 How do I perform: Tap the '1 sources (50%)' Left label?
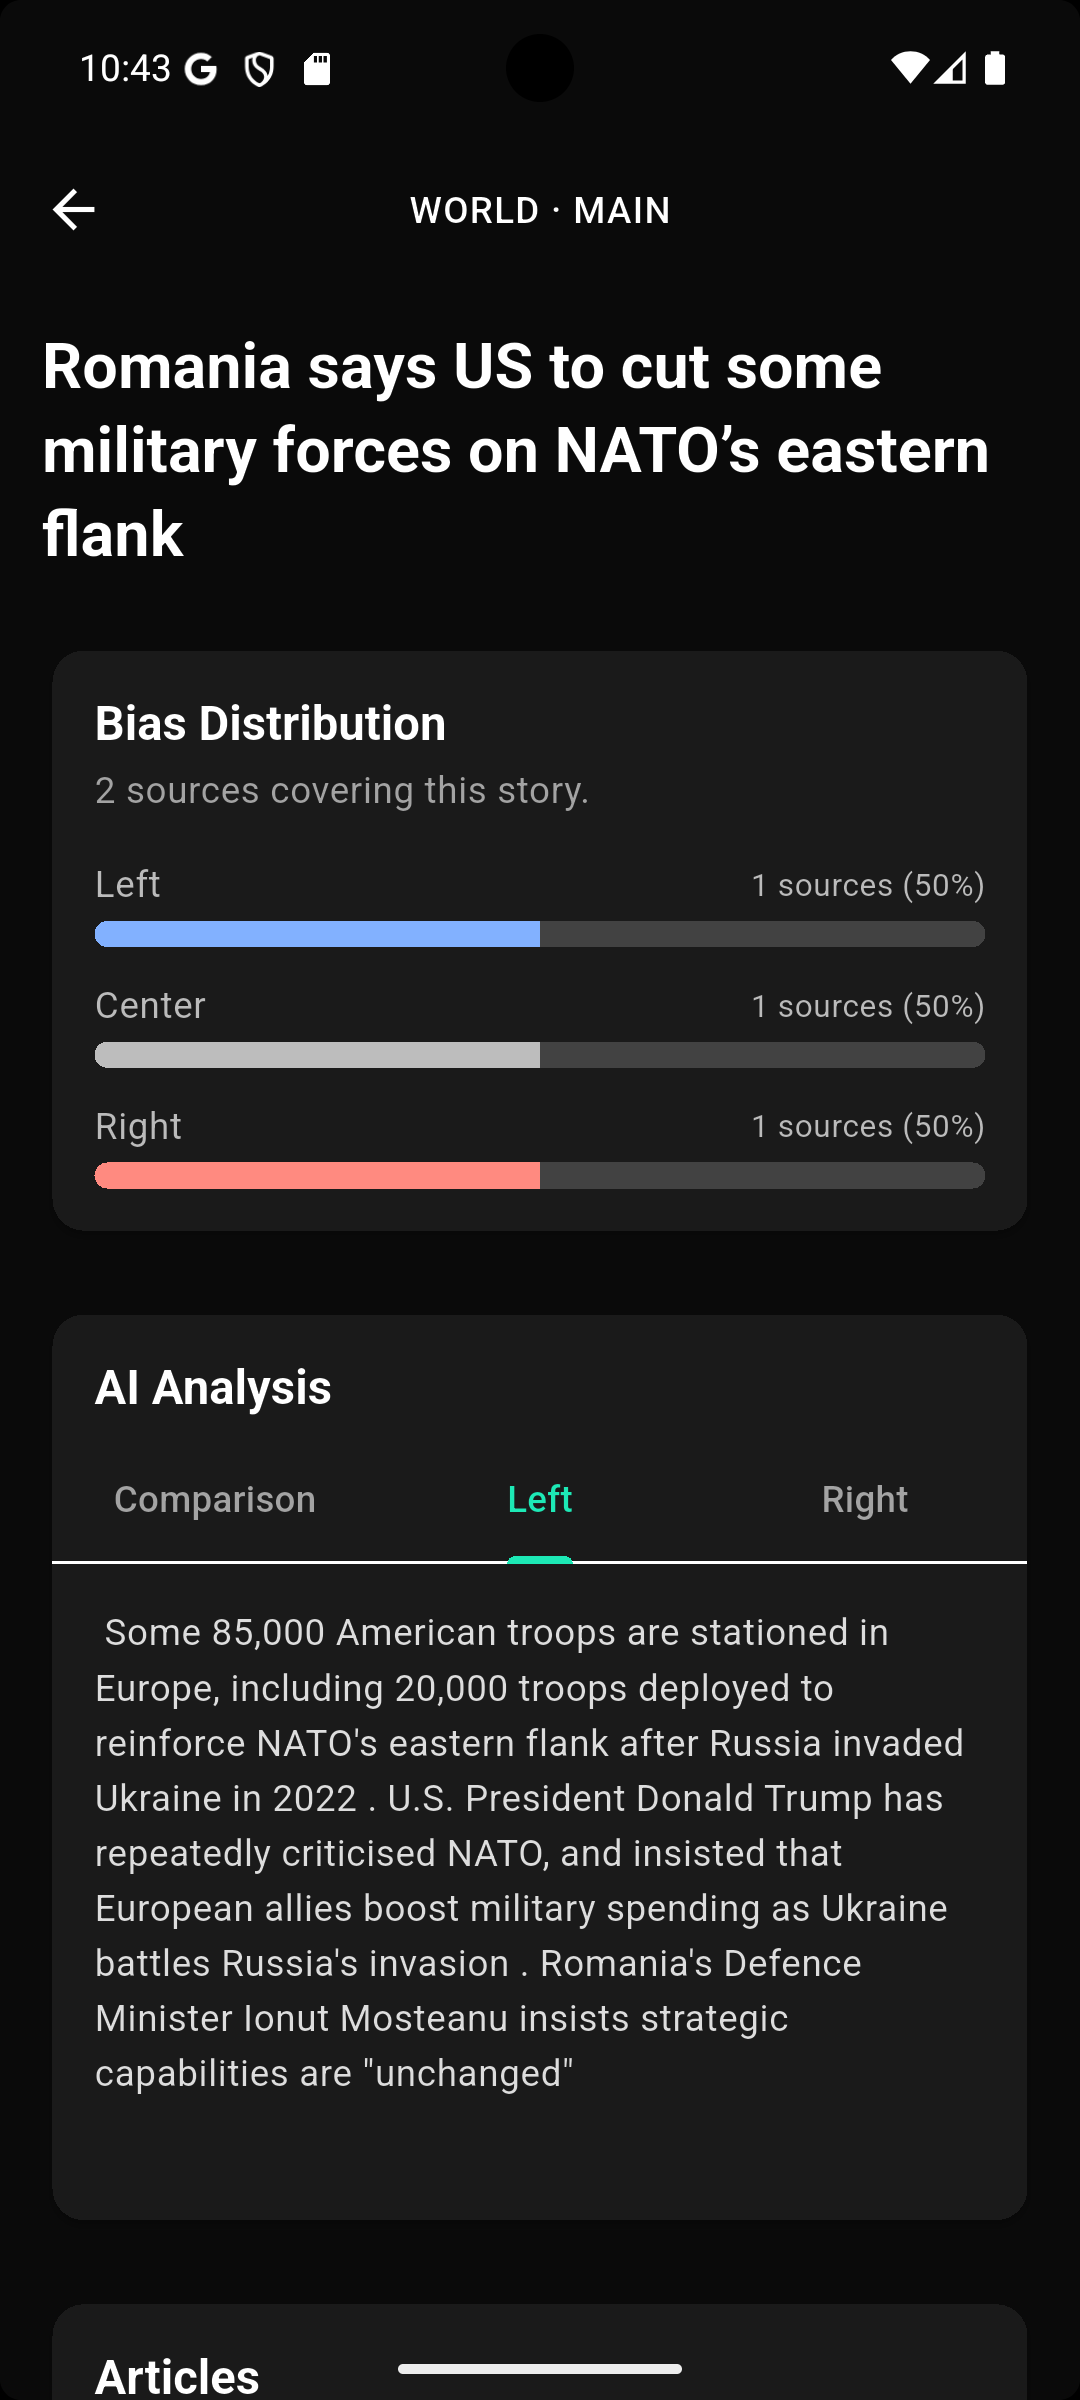click(x=867, y=884)
